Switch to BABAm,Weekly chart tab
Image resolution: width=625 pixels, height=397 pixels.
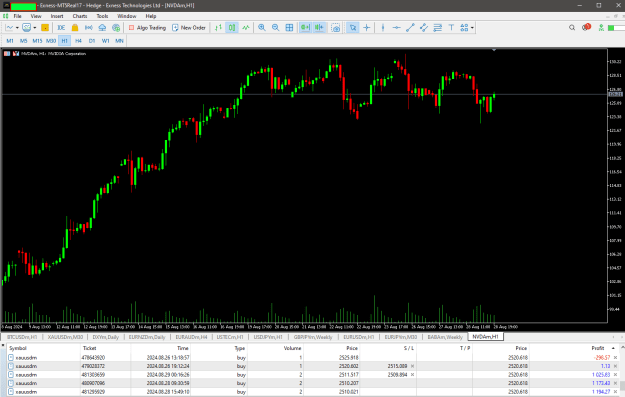click(445, 337)
